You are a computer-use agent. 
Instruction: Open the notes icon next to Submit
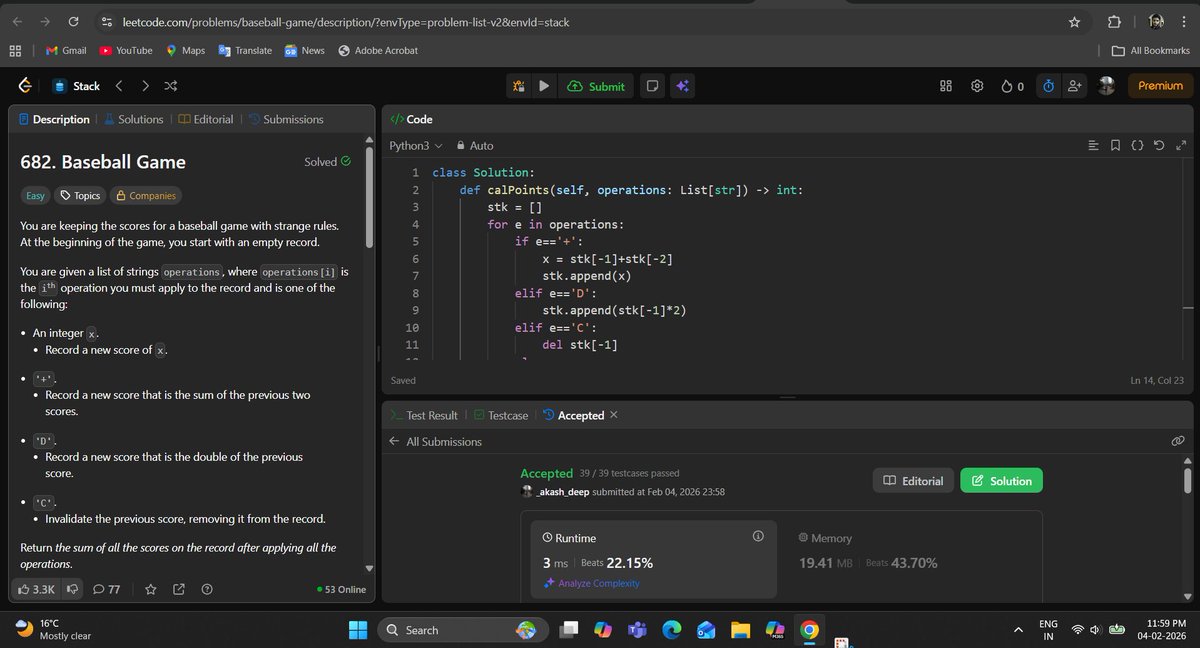[652, 86]
